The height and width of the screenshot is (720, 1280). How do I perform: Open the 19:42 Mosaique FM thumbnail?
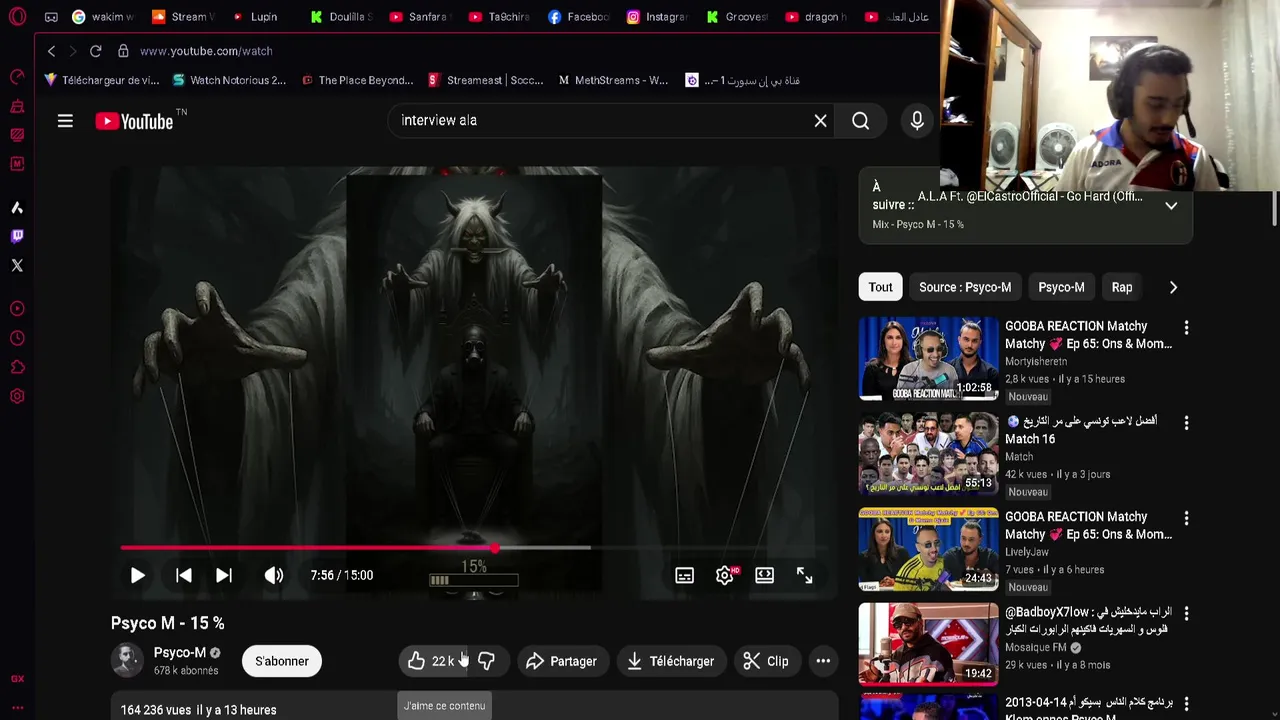click(928, 643)
